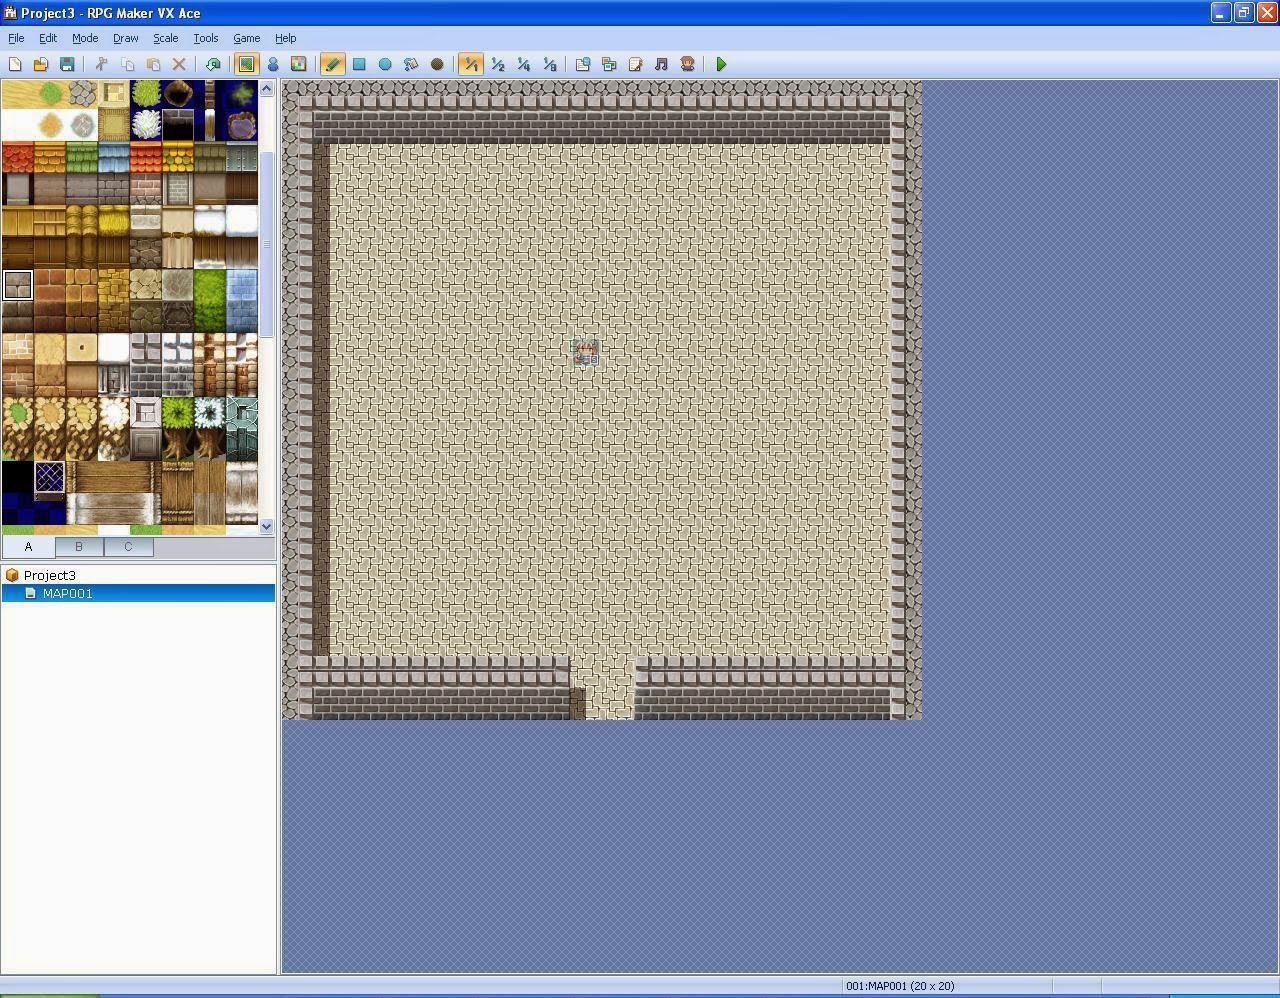
Task: Open the Scale menu
Action: pyautogui.click(x=166, y=38)
